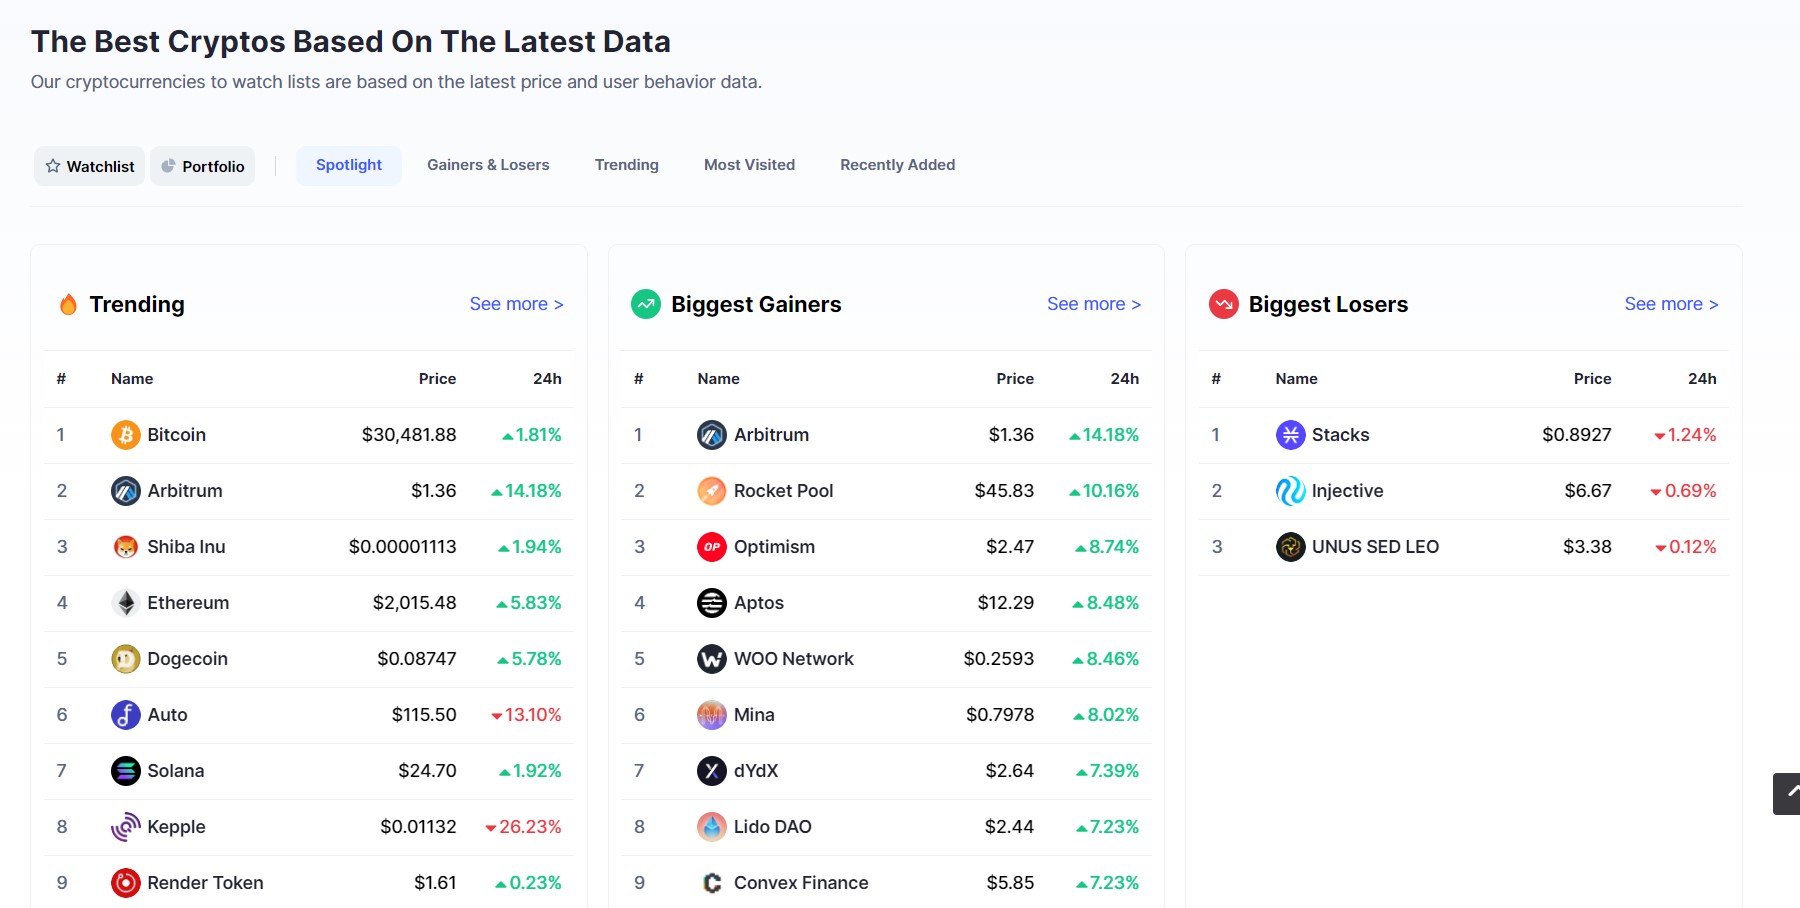Click the Solana logo icon
This screenshot has width=1800, height=908.
pos(125,771)
